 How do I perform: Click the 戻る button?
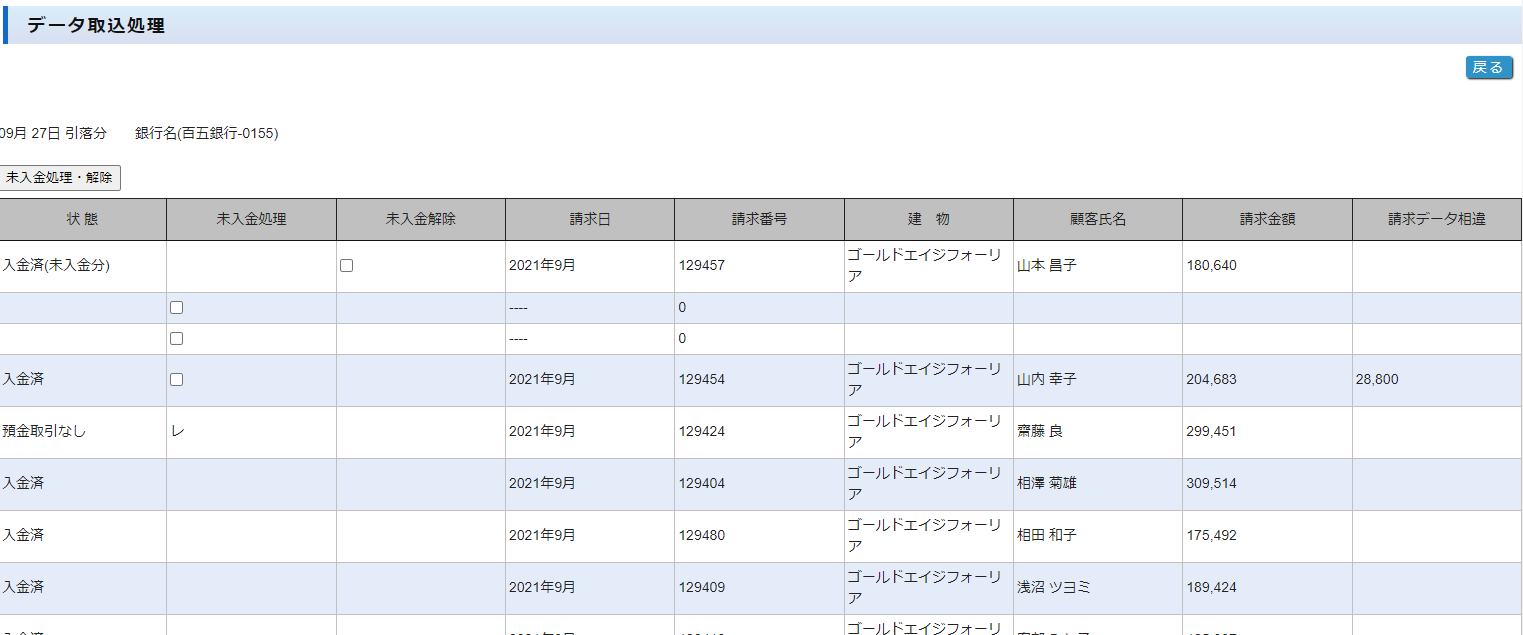tap(1488, 67)
